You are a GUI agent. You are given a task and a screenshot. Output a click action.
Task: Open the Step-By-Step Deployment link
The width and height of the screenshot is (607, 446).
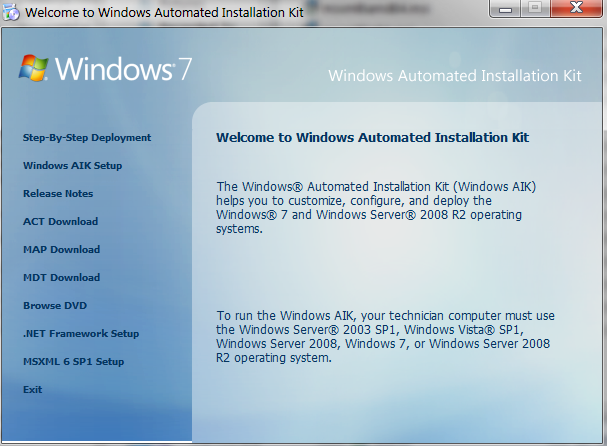tap(87, 138)
